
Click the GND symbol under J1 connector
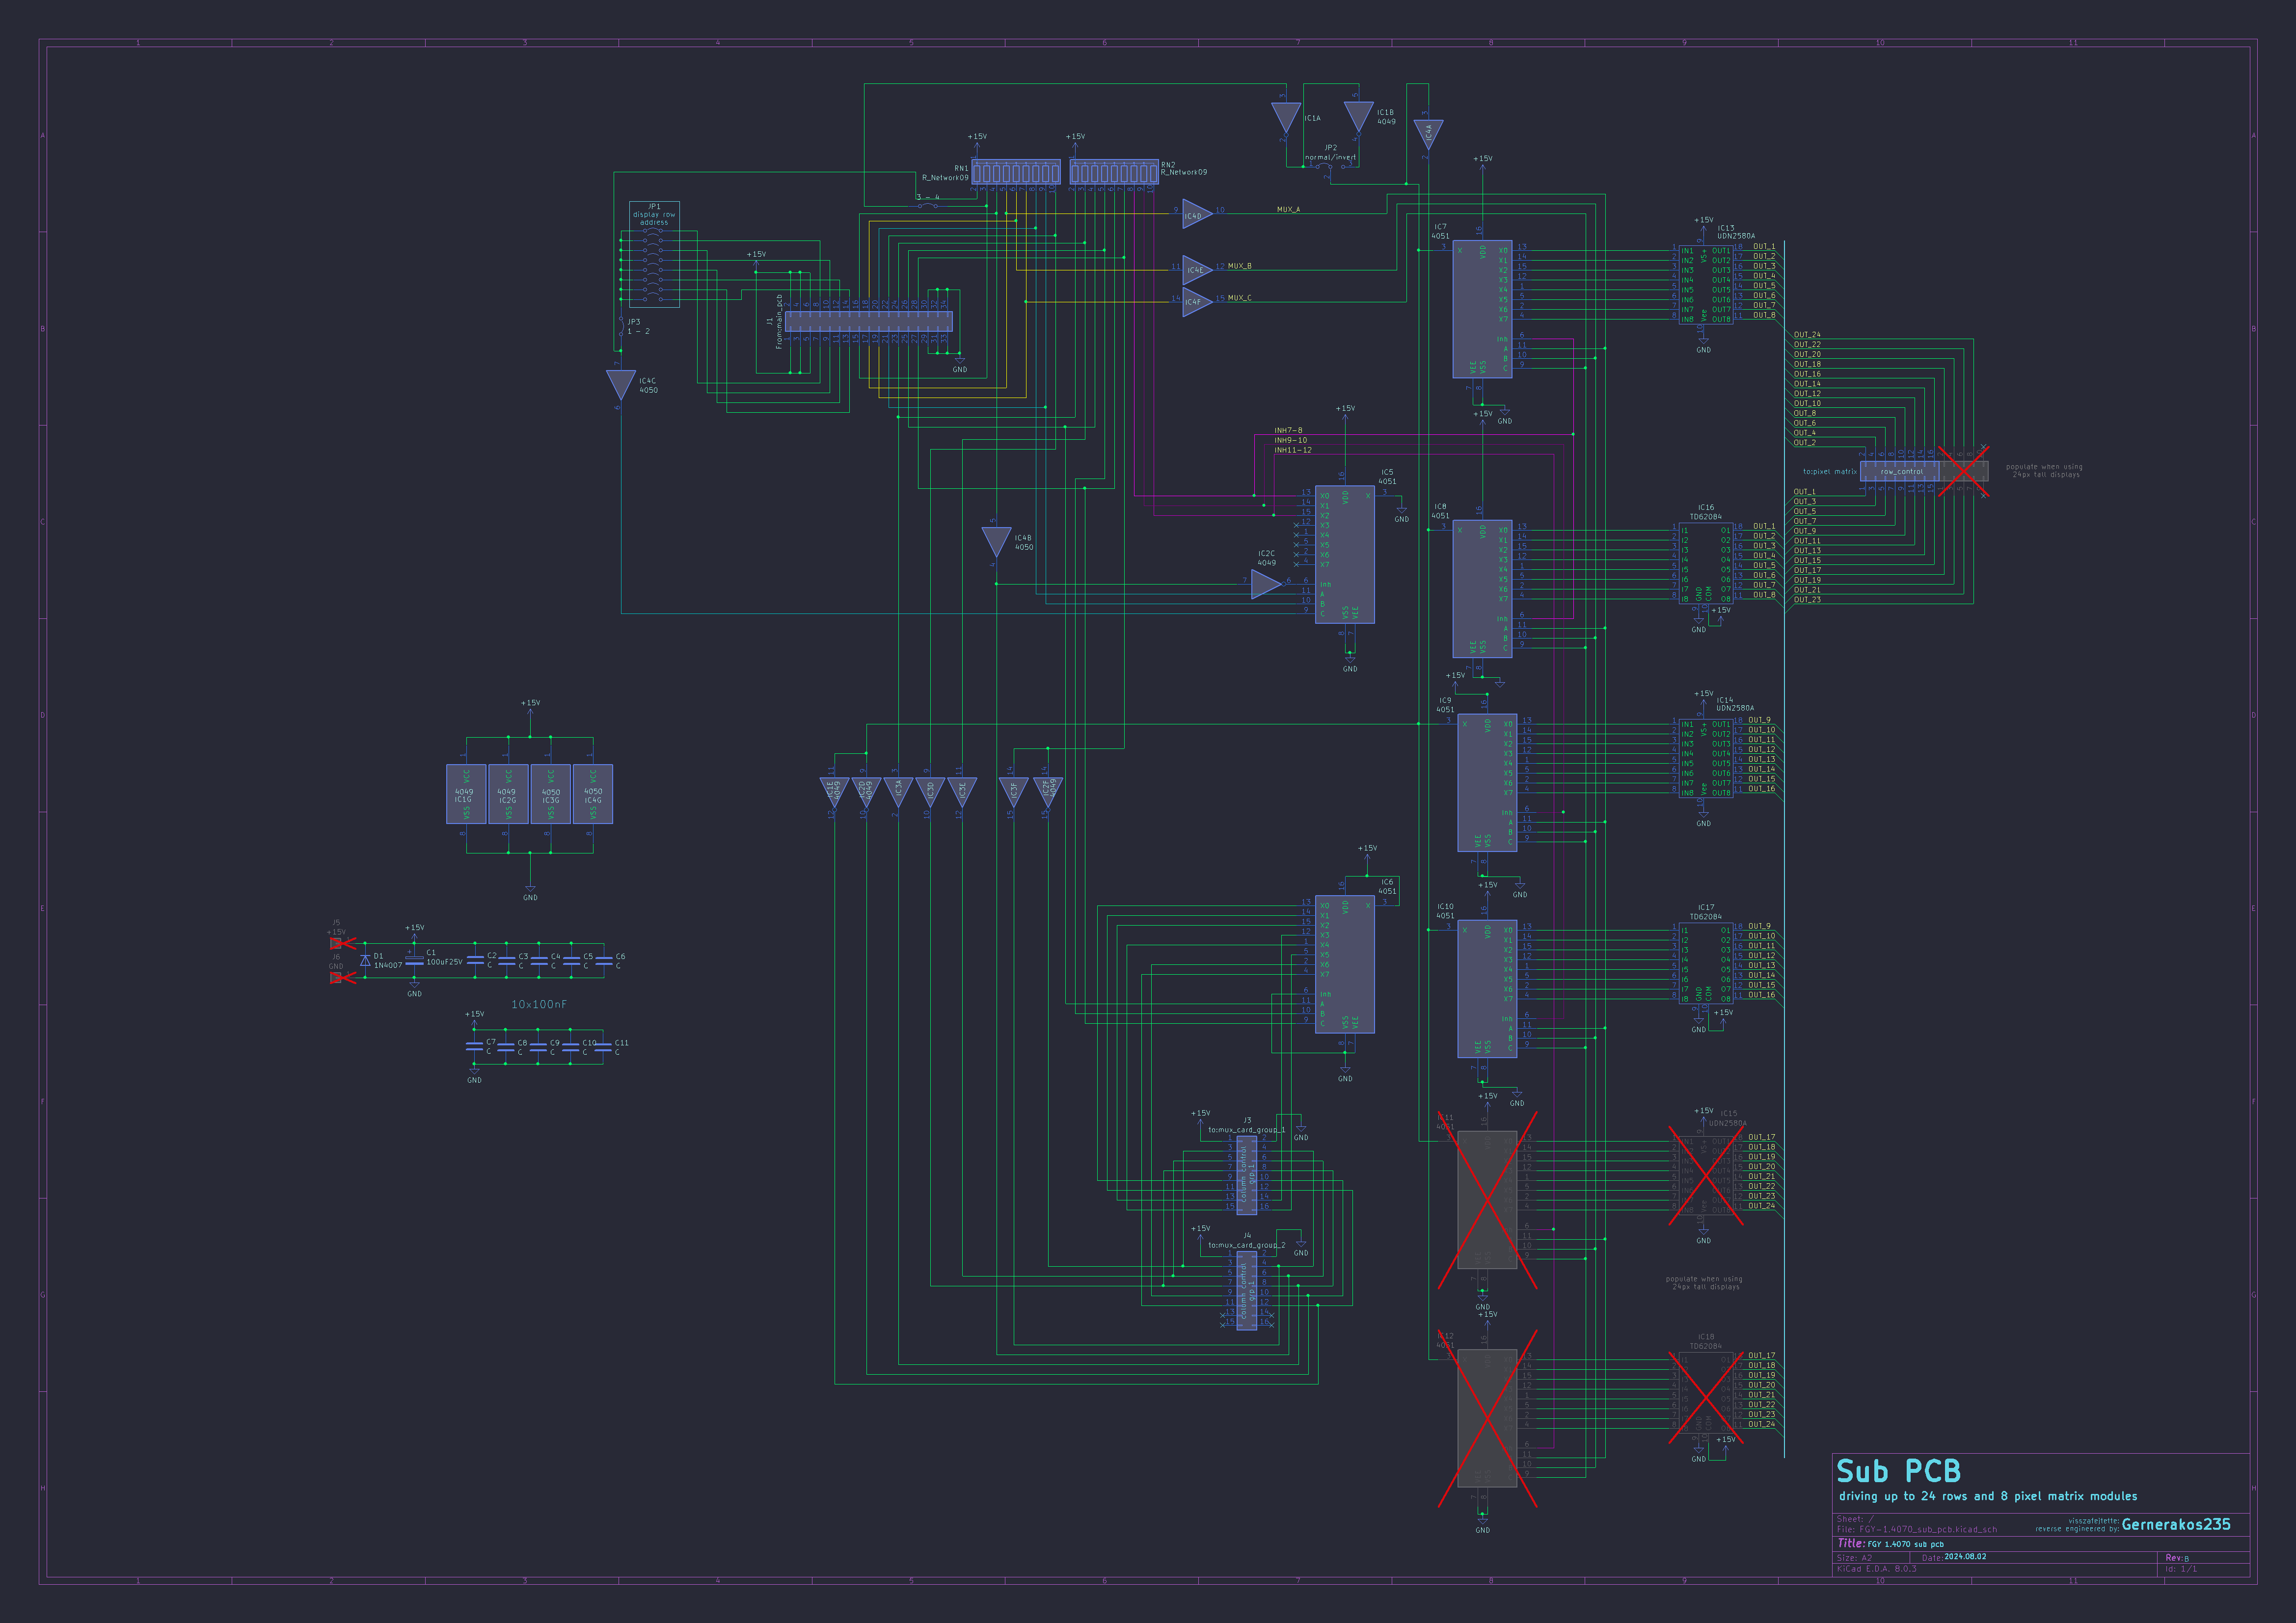[960, 362]
